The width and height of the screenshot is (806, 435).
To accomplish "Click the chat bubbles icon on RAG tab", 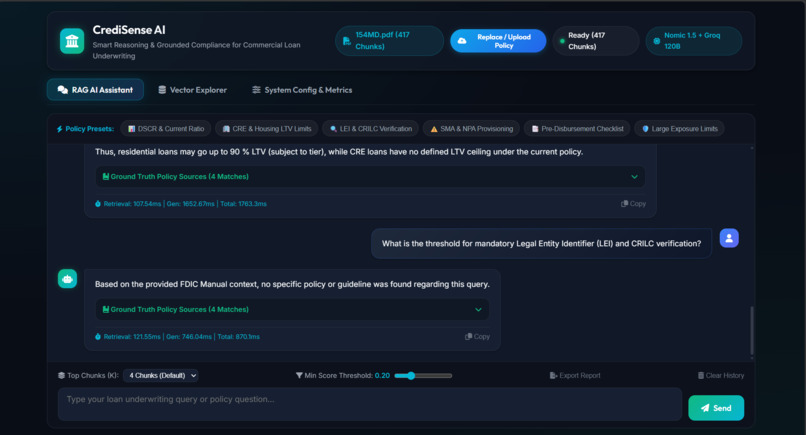I will click(x=63, y=90).
